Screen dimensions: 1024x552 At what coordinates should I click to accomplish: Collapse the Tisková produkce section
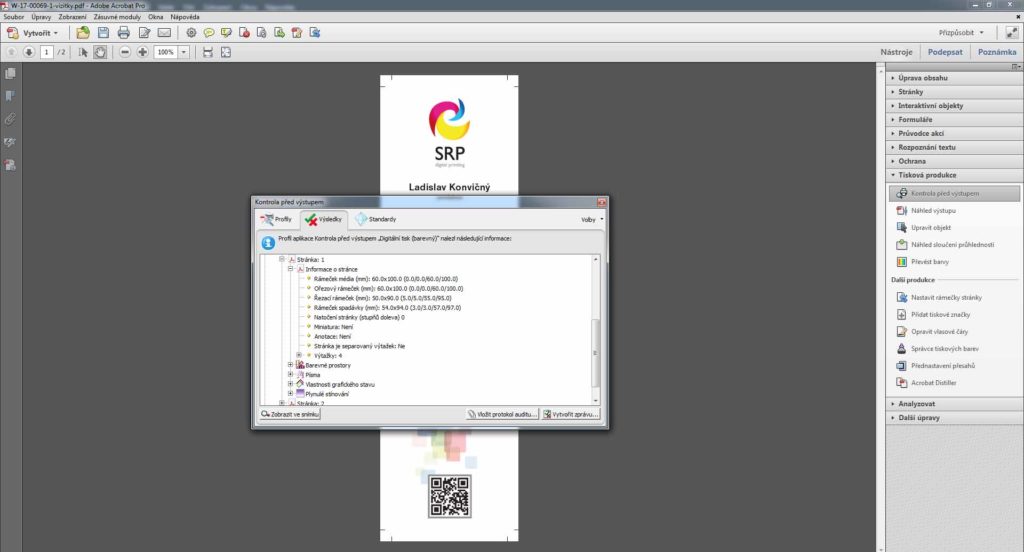click(954, 175)
